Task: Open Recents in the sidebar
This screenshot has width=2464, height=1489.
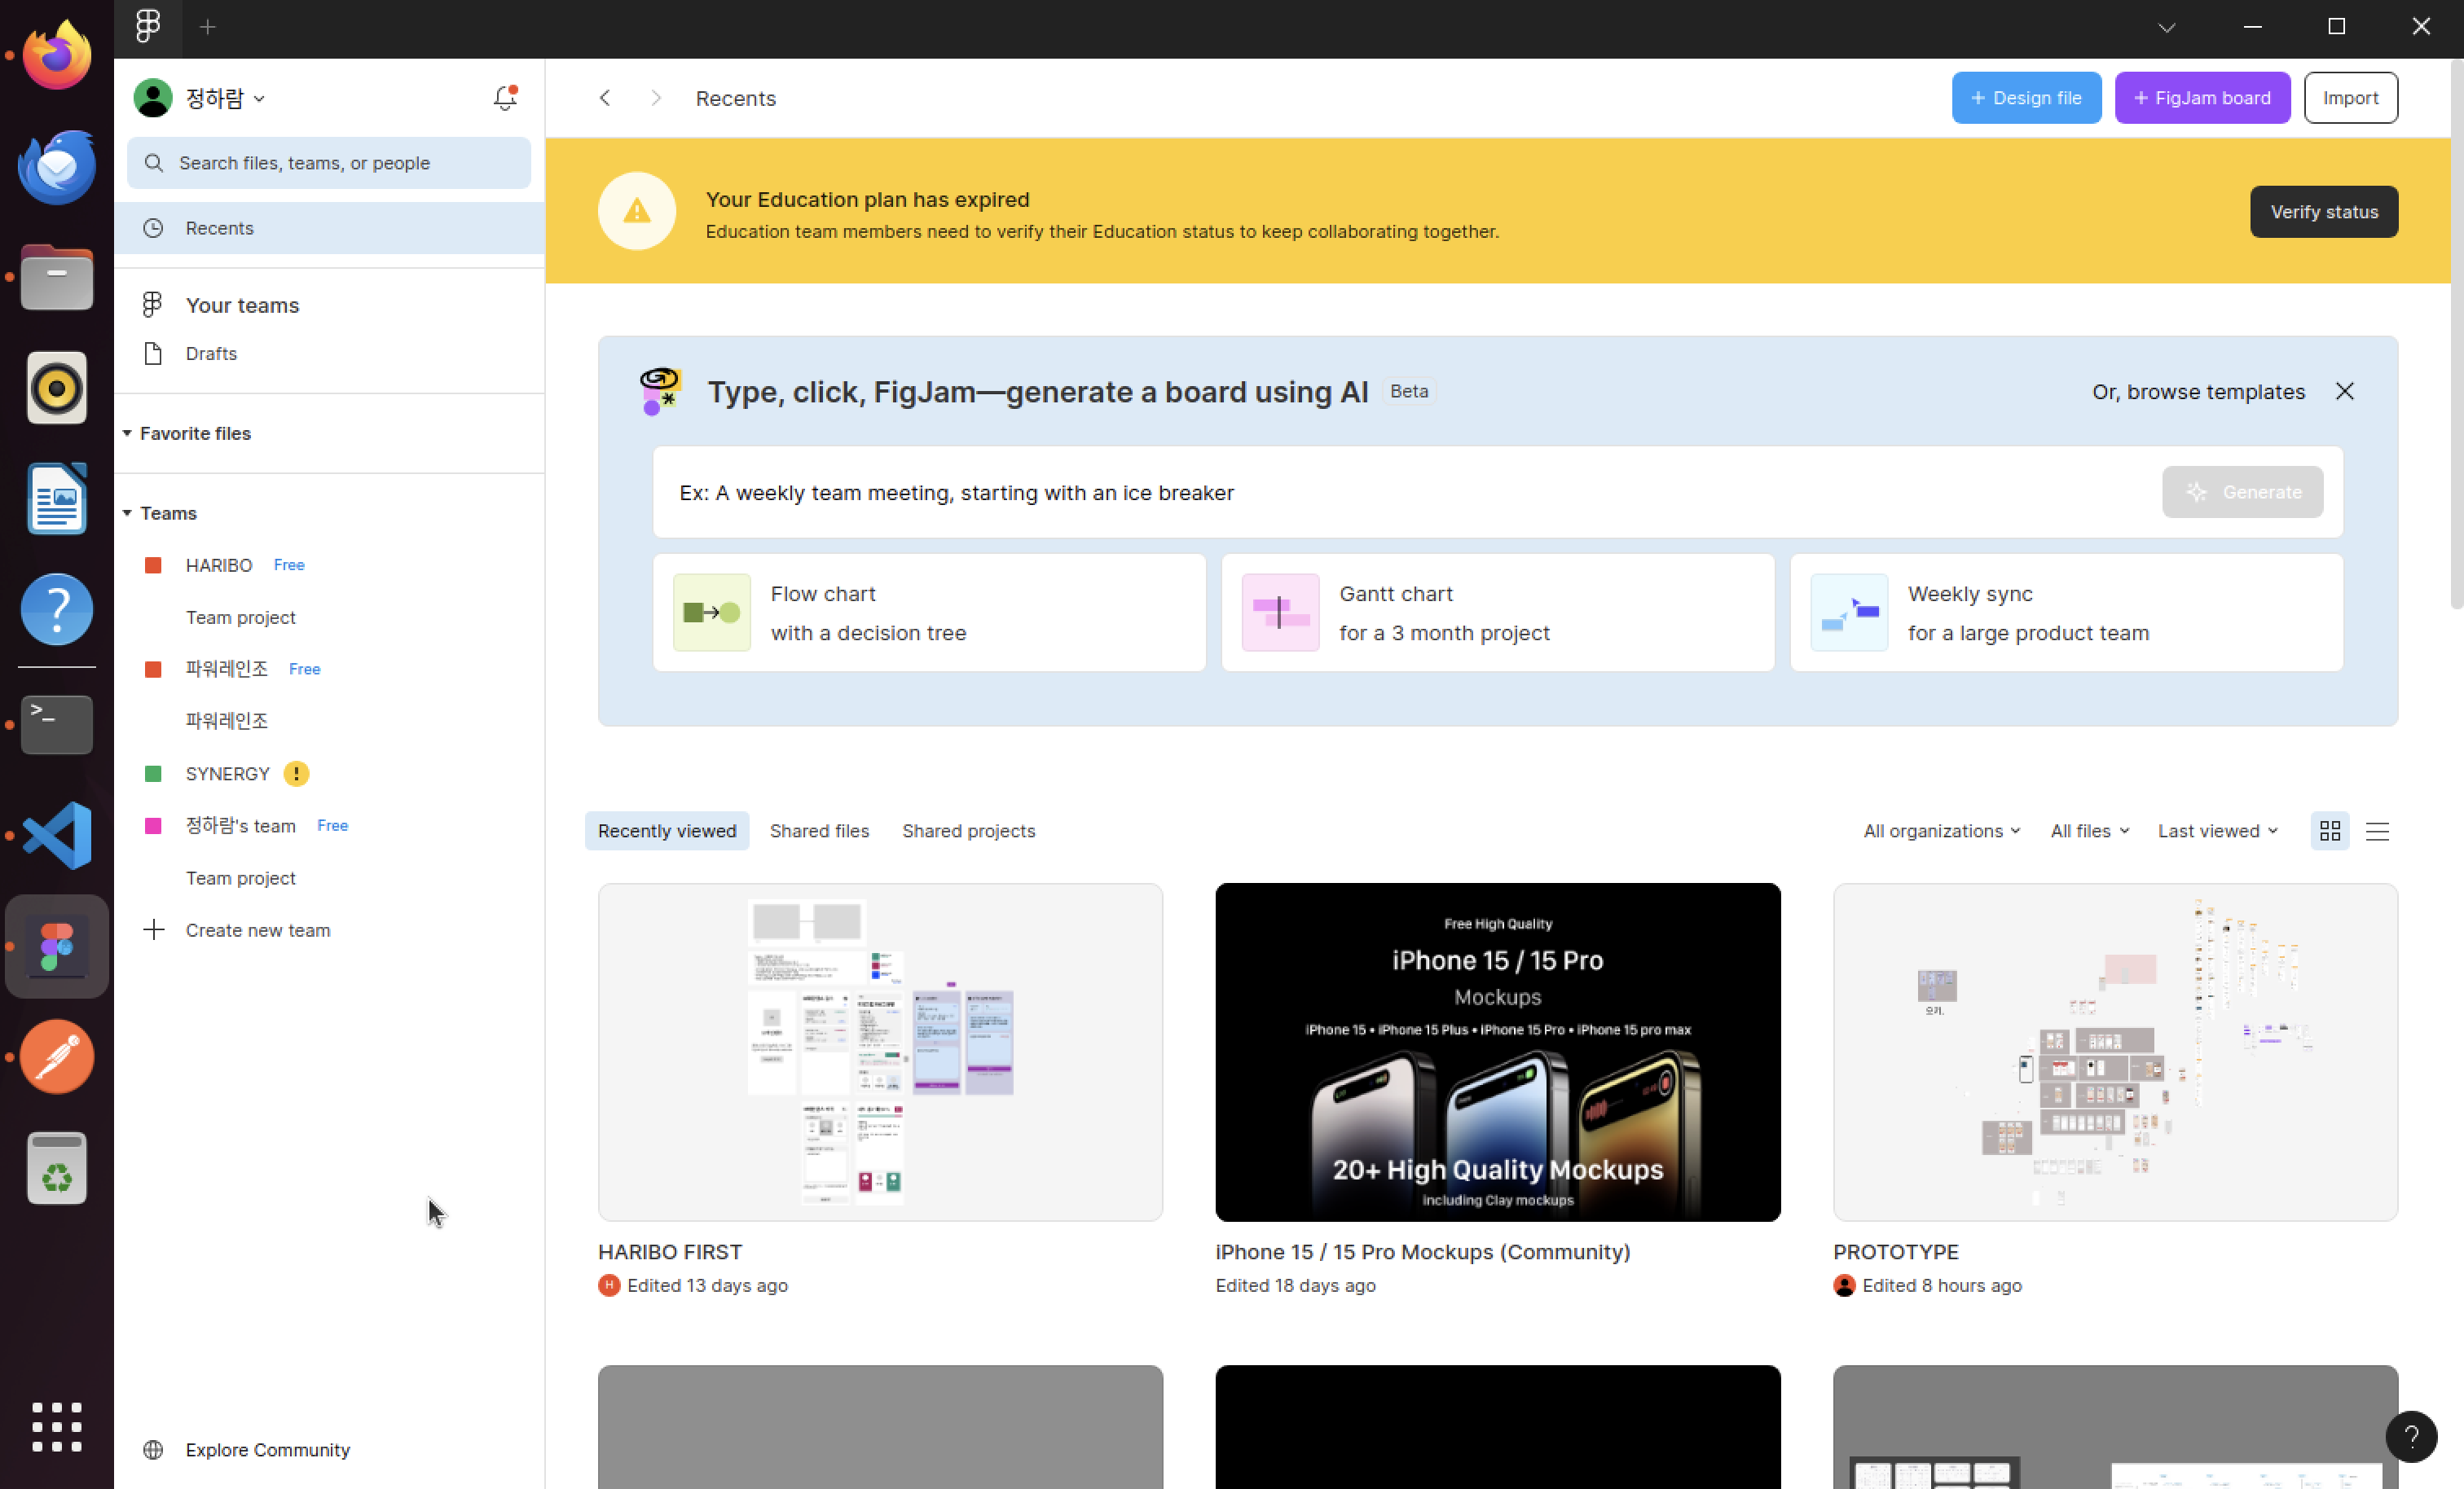Action: (329, 228)
